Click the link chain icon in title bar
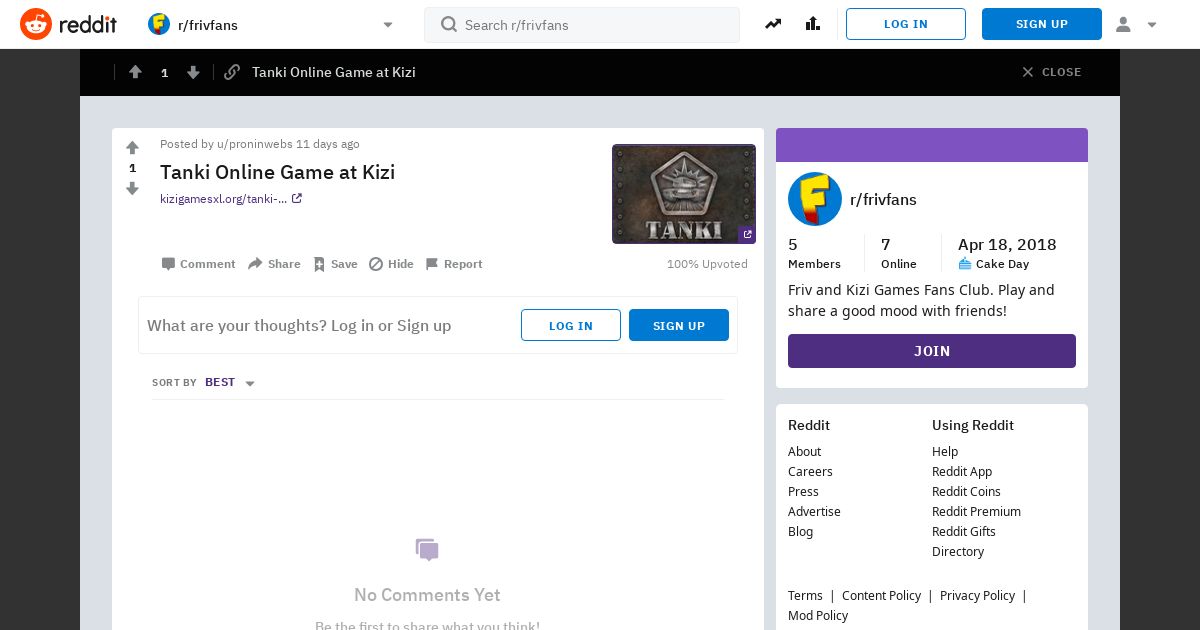1200x630 pixels. tap(232, 72)
